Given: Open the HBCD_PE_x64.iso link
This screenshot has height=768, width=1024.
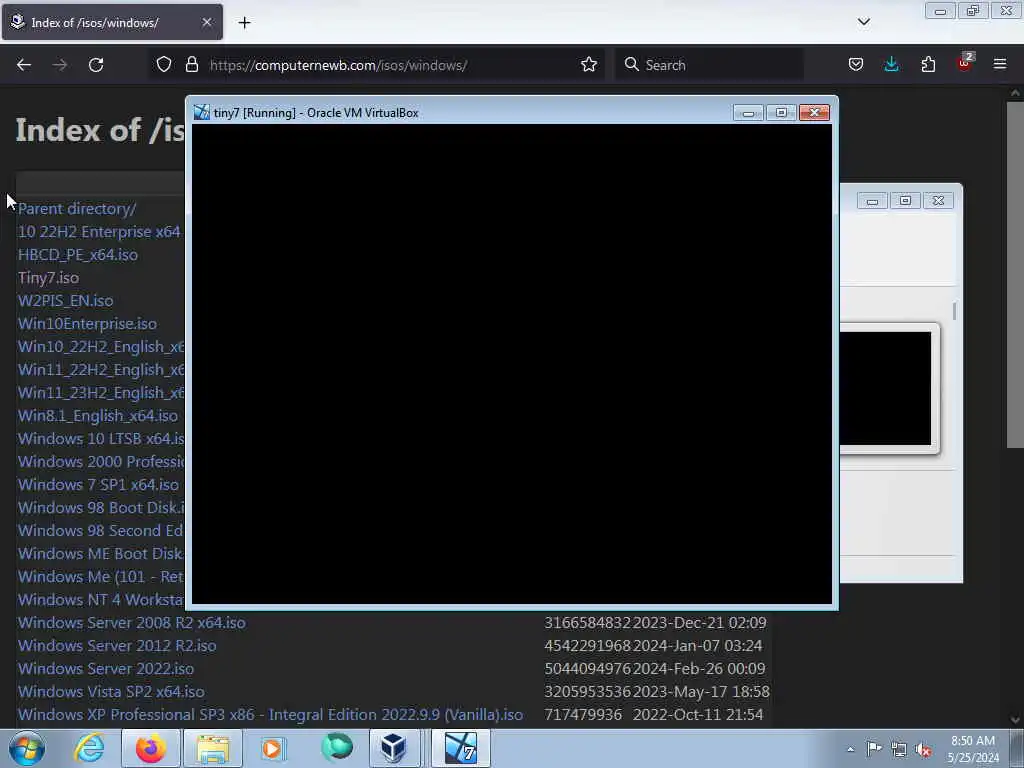Looking at the screenshot, I should (x=78, y=255).
